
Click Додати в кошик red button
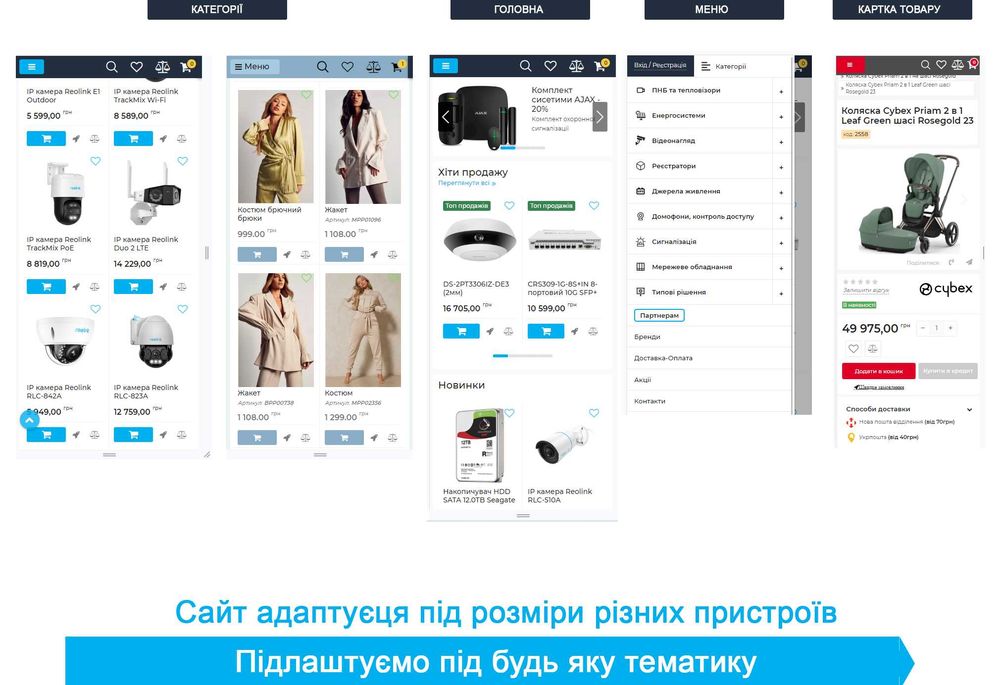879,371
